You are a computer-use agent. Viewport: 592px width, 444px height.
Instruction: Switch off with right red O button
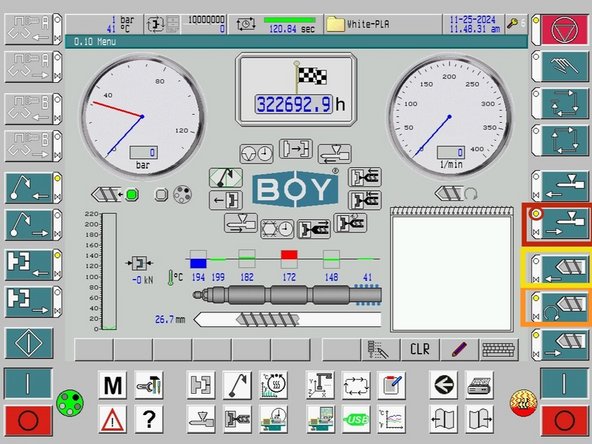[x=564, y=420]
